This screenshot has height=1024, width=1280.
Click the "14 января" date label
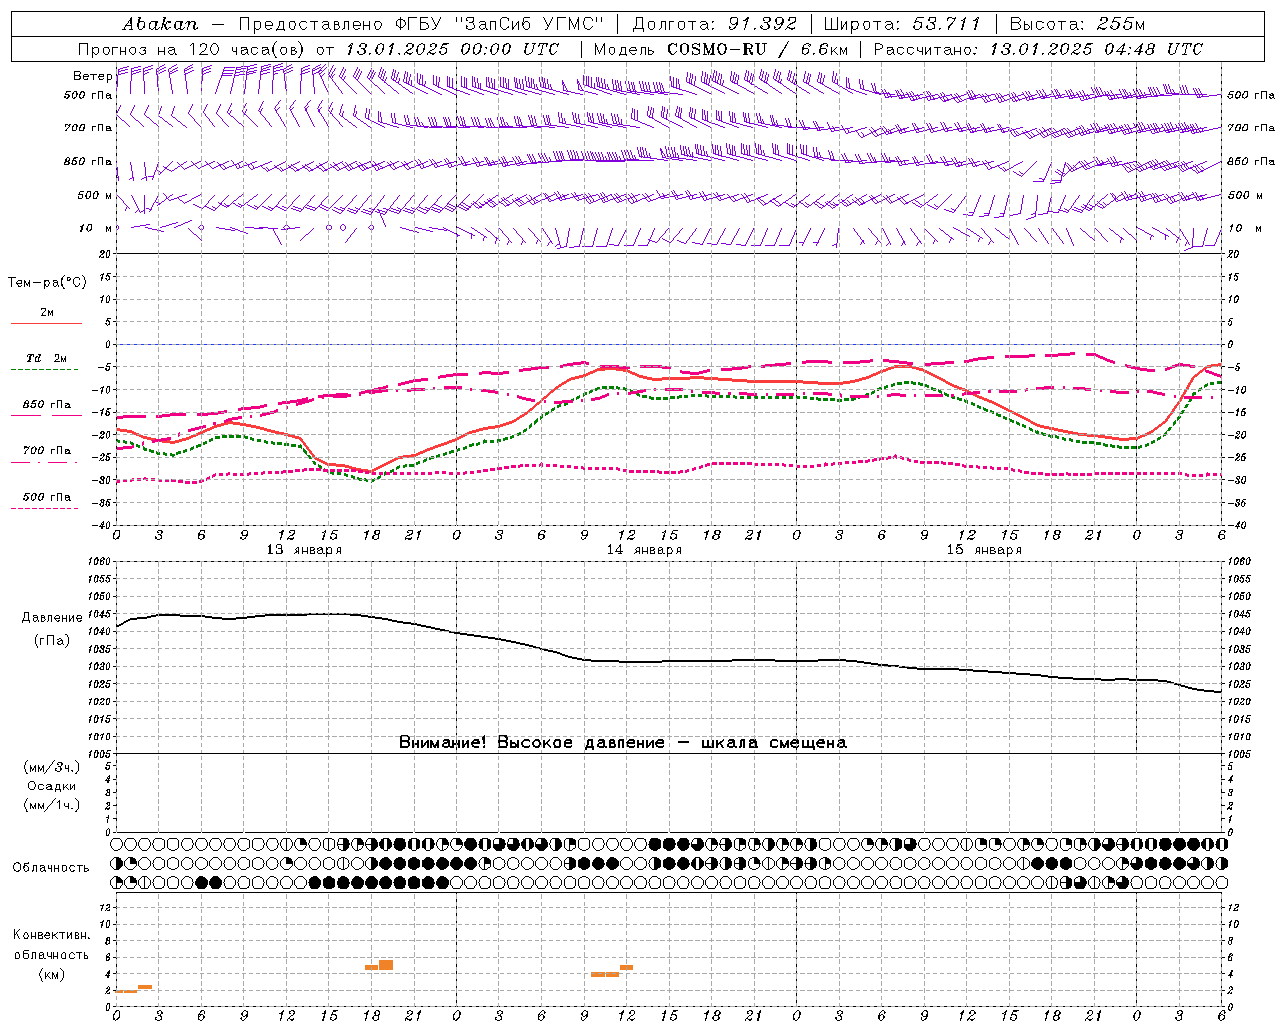tap(644, 550)
